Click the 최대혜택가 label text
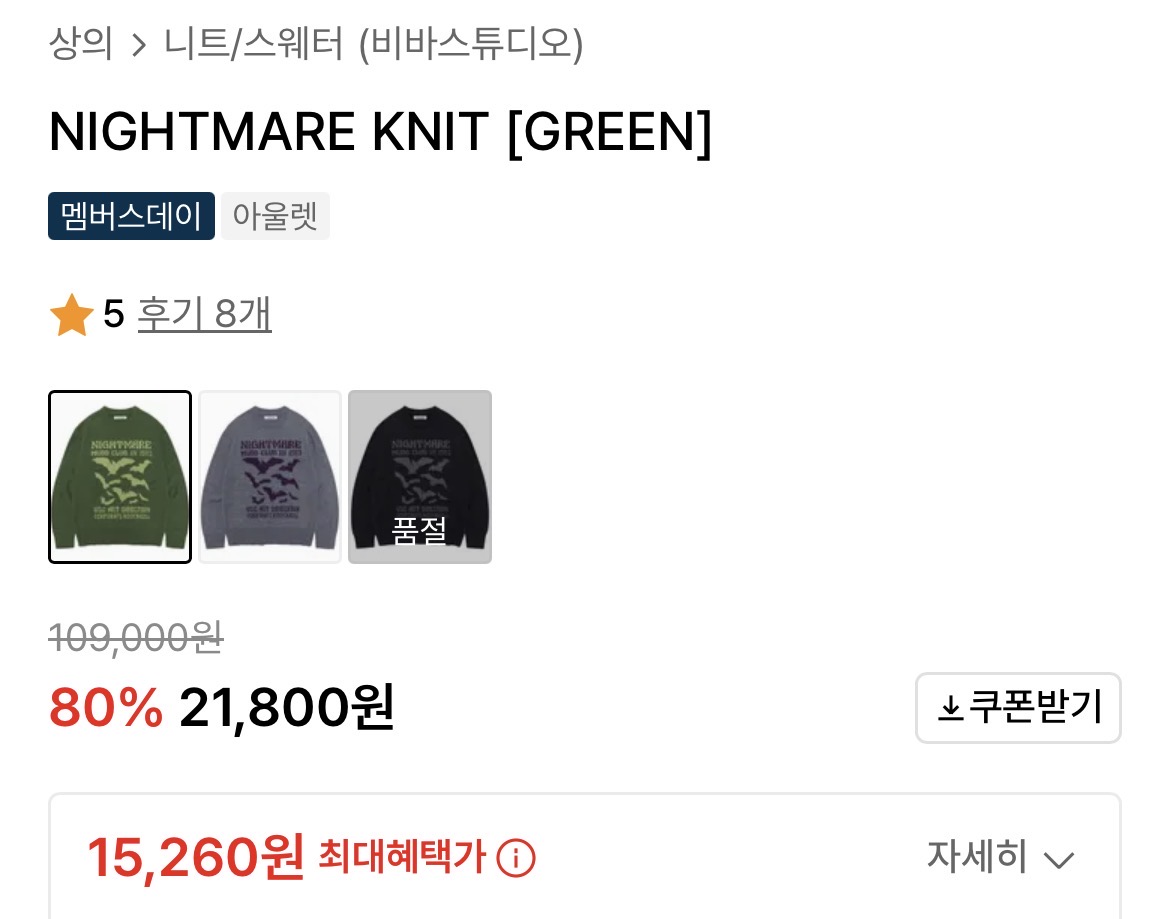 click(402, 856)
